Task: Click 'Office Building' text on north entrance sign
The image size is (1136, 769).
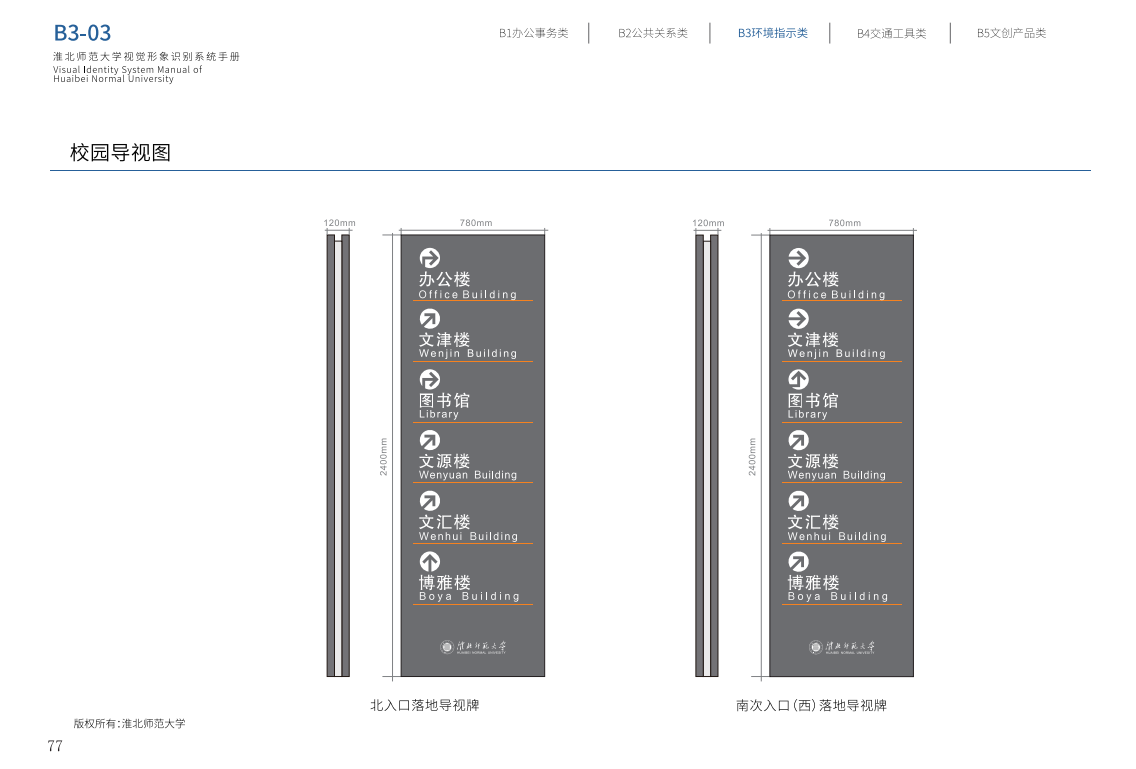Action: (468, 294)
